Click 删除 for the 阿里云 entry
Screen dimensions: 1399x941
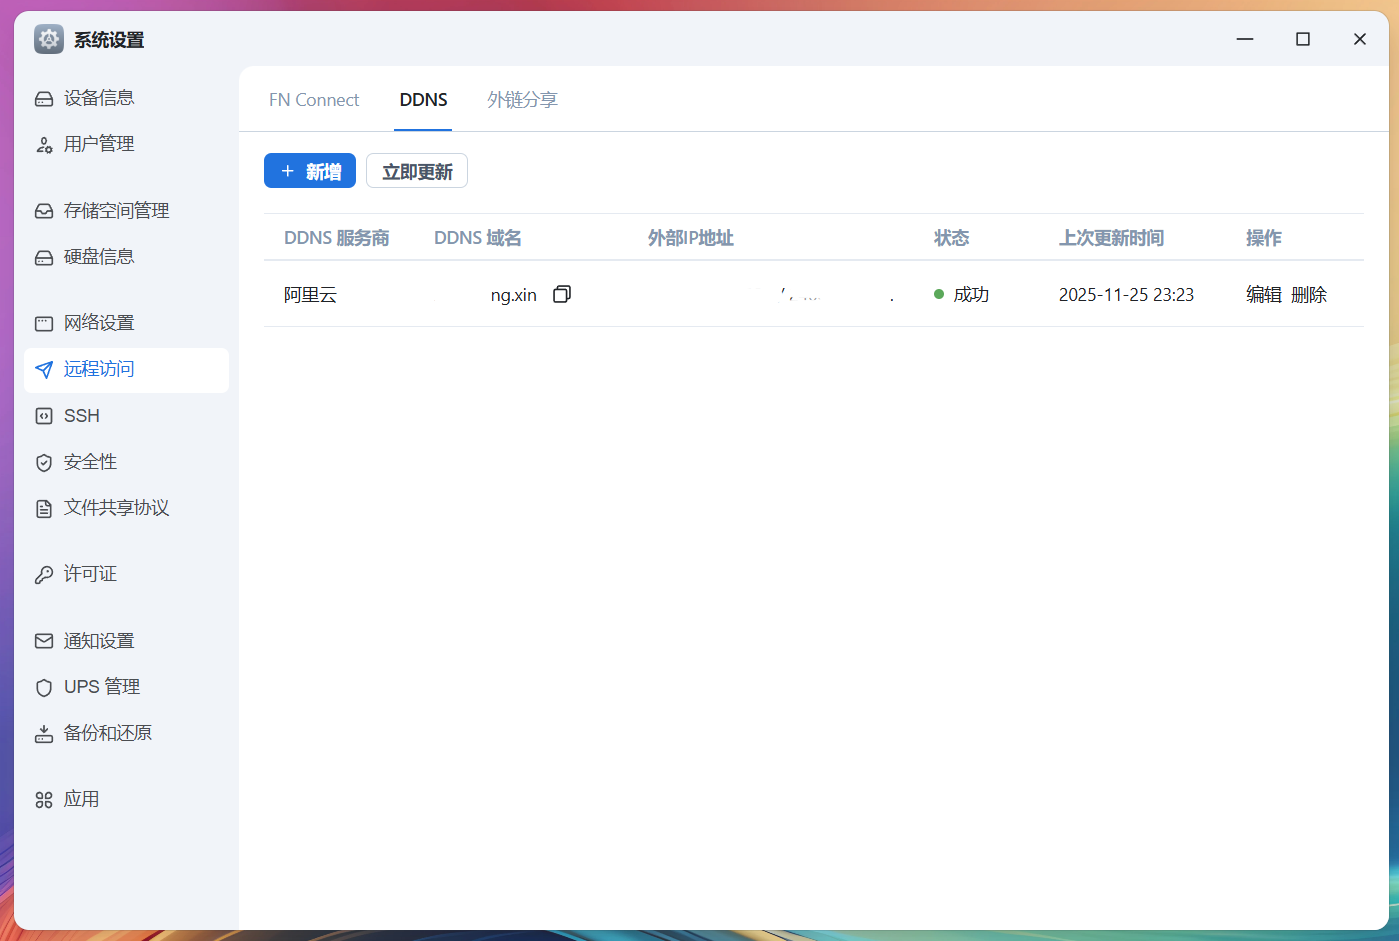1309,294
